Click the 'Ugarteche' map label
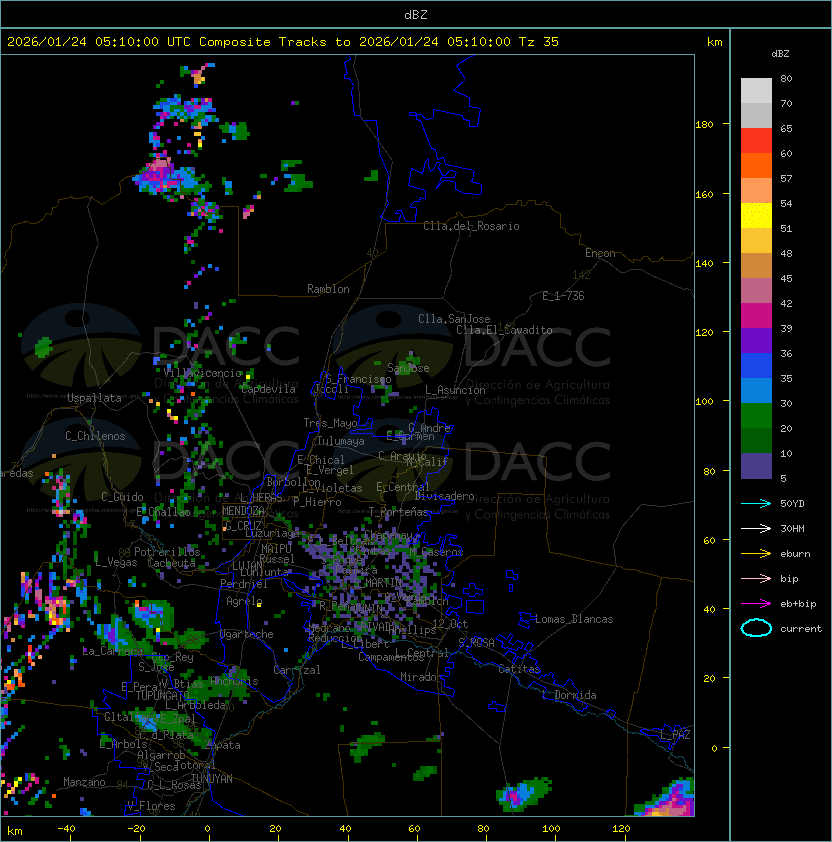Screen dimensions: 832x842 [x=247, y=634]
